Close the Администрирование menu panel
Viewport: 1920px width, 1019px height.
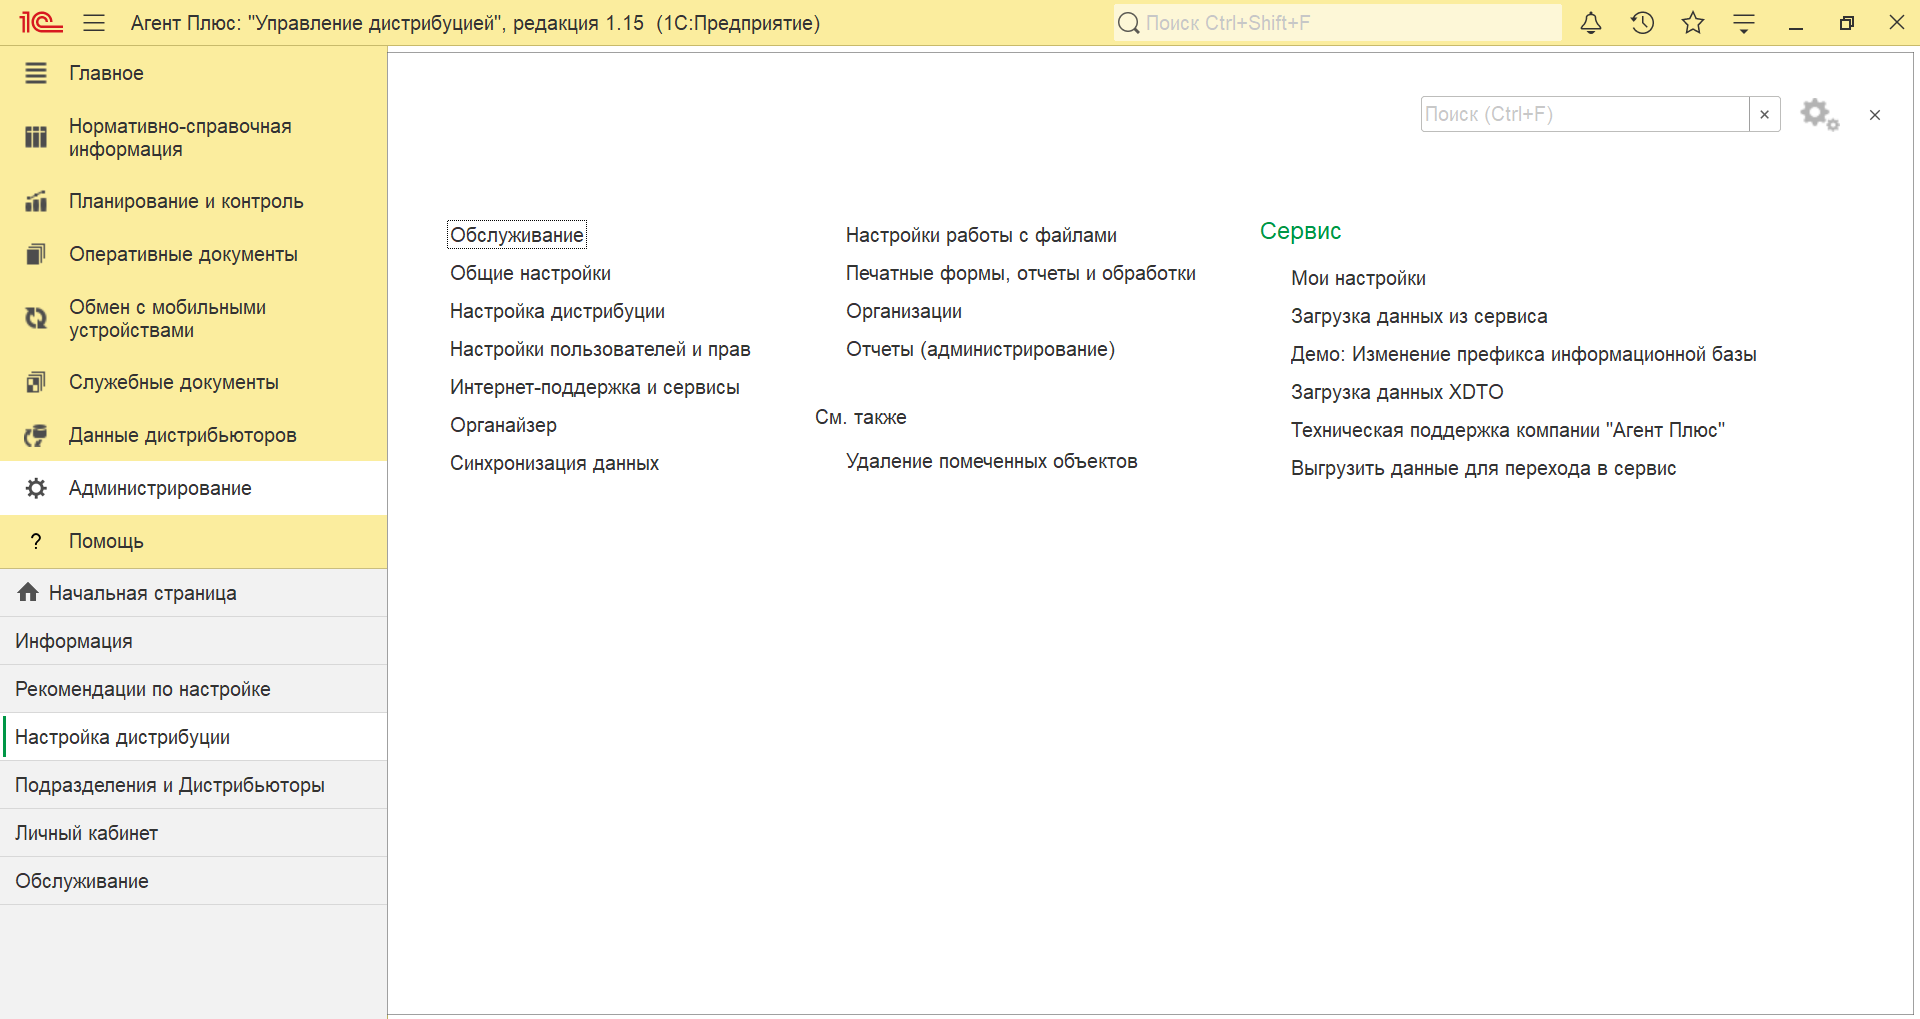click(x=1875, y=115)
